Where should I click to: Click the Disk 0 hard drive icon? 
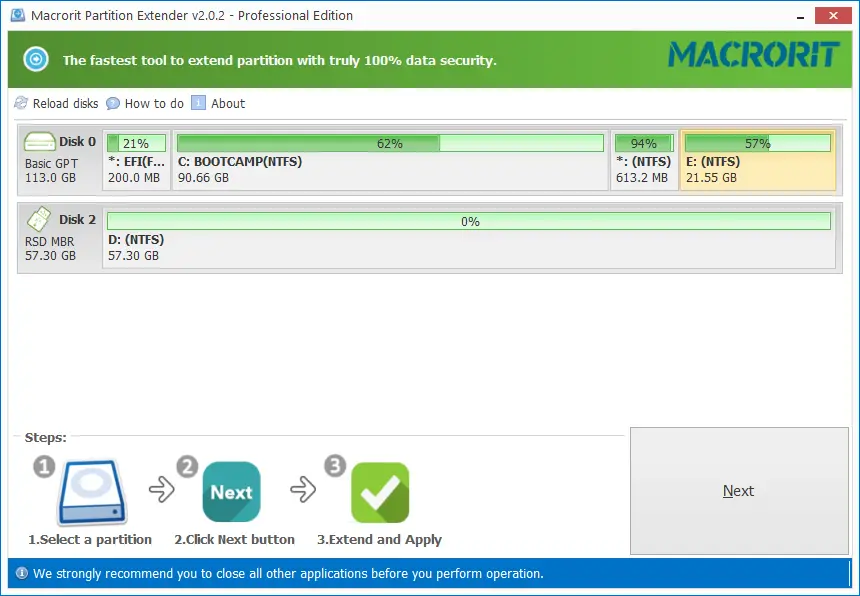pos(39,141)
